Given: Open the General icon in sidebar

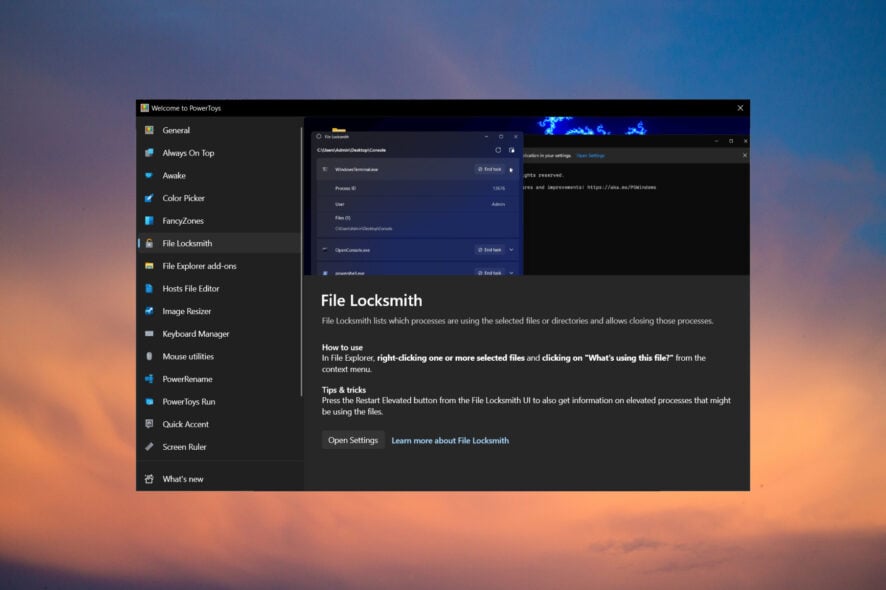Looking at the screenshot, I should 149,130.
